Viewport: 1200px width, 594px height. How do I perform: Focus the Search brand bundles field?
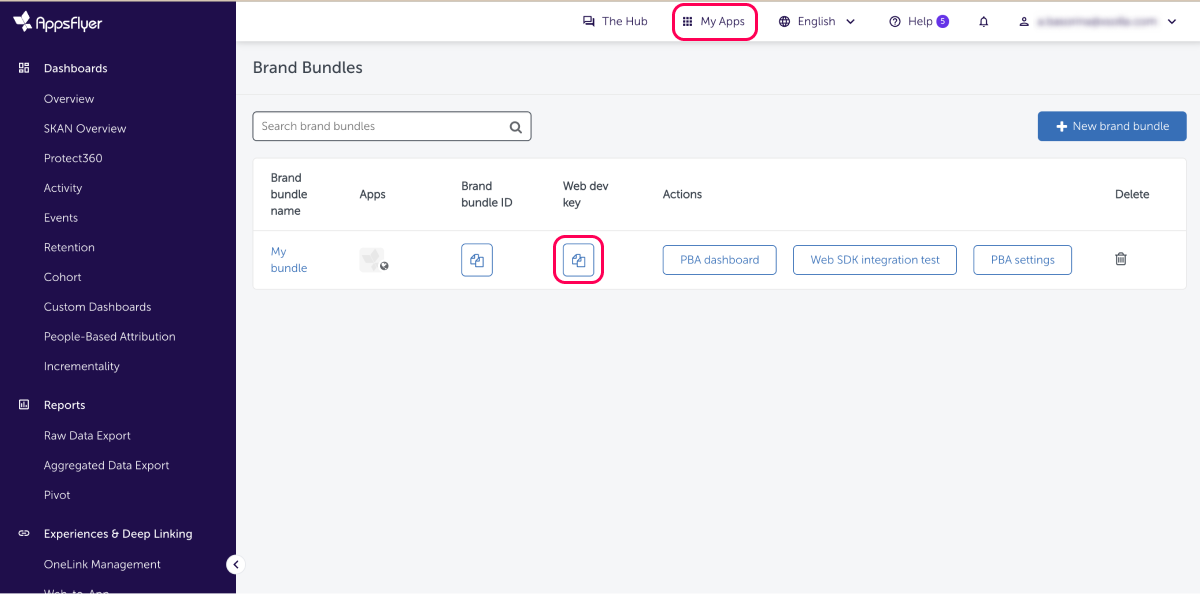click(380, 127)
